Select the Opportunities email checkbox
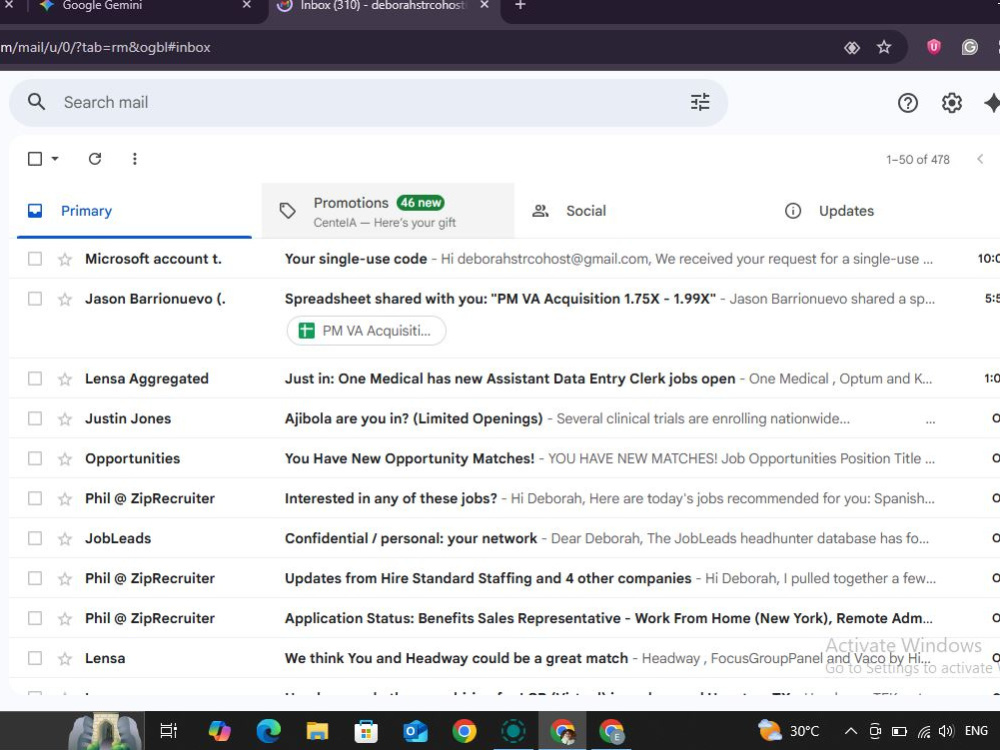The height and width of the screenshot is (750, 1000). pyautogui.click(x=35, y=459)
